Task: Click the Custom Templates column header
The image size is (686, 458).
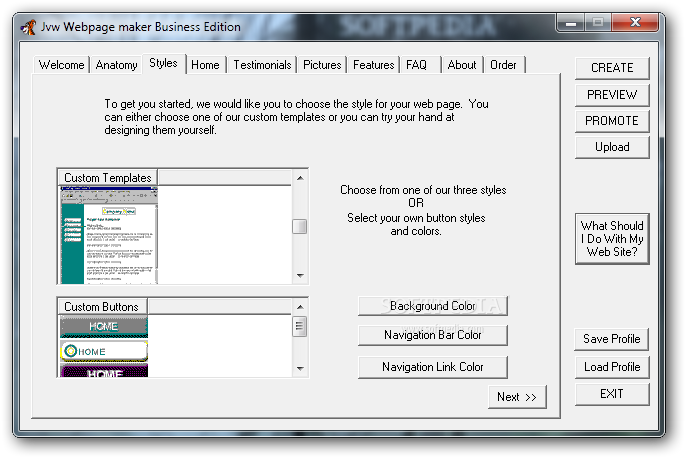Action: click(x=108, y=178)
